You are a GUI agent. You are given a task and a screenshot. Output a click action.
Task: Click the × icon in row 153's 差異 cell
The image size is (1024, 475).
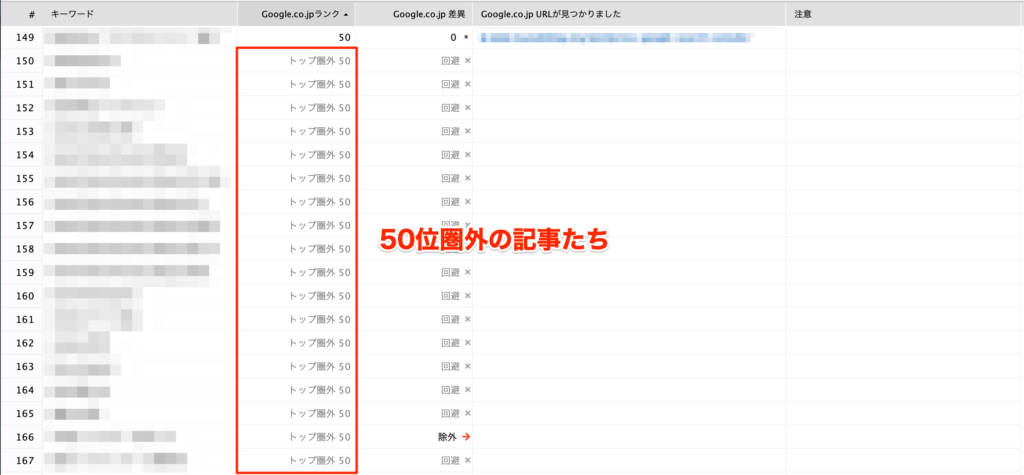pos(467,131)
